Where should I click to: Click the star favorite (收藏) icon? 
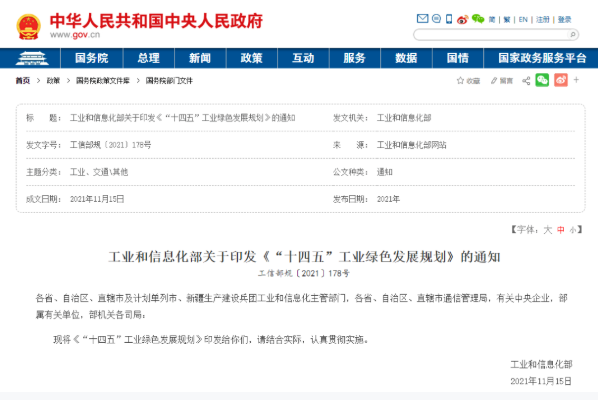point(460,80)
